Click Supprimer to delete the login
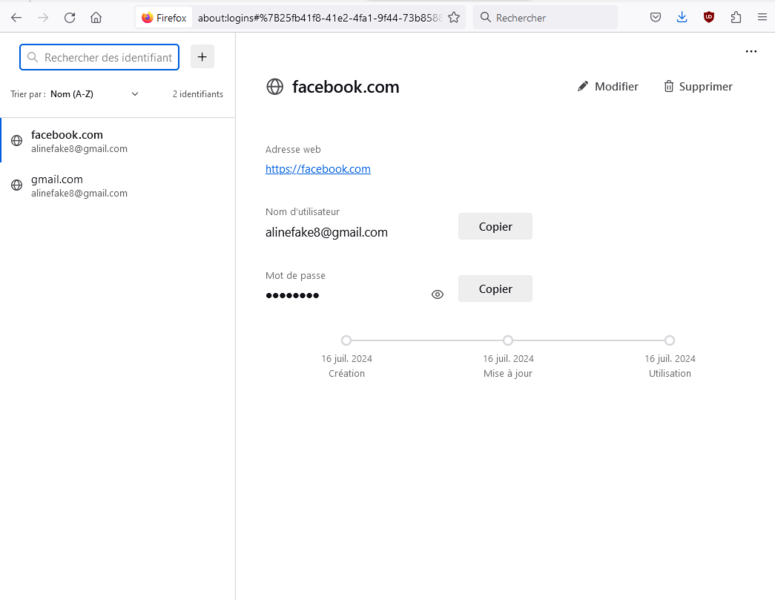 point(697,87)
